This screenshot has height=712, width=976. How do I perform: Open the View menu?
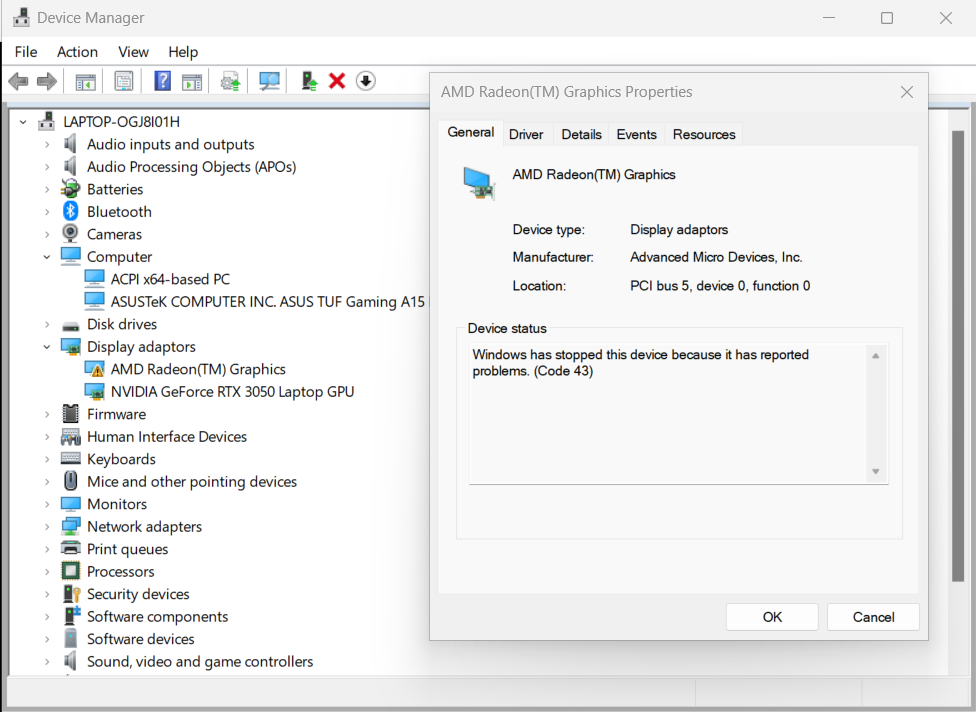pos(133,52)
